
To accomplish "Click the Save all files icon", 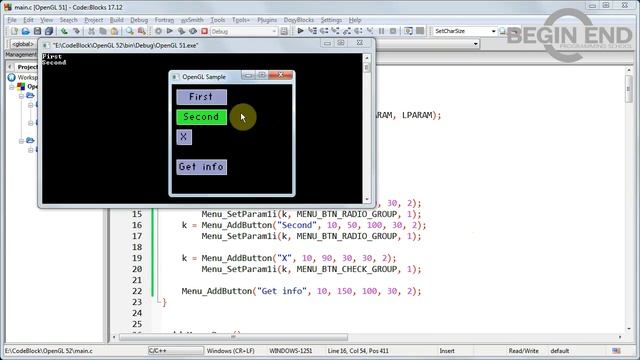I will point(49,31).
